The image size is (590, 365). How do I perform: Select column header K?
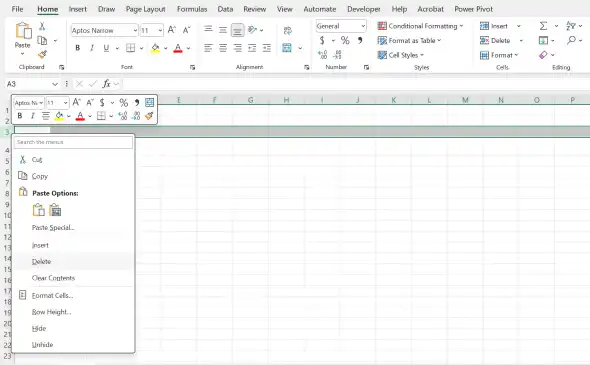(x=394, y=100)
